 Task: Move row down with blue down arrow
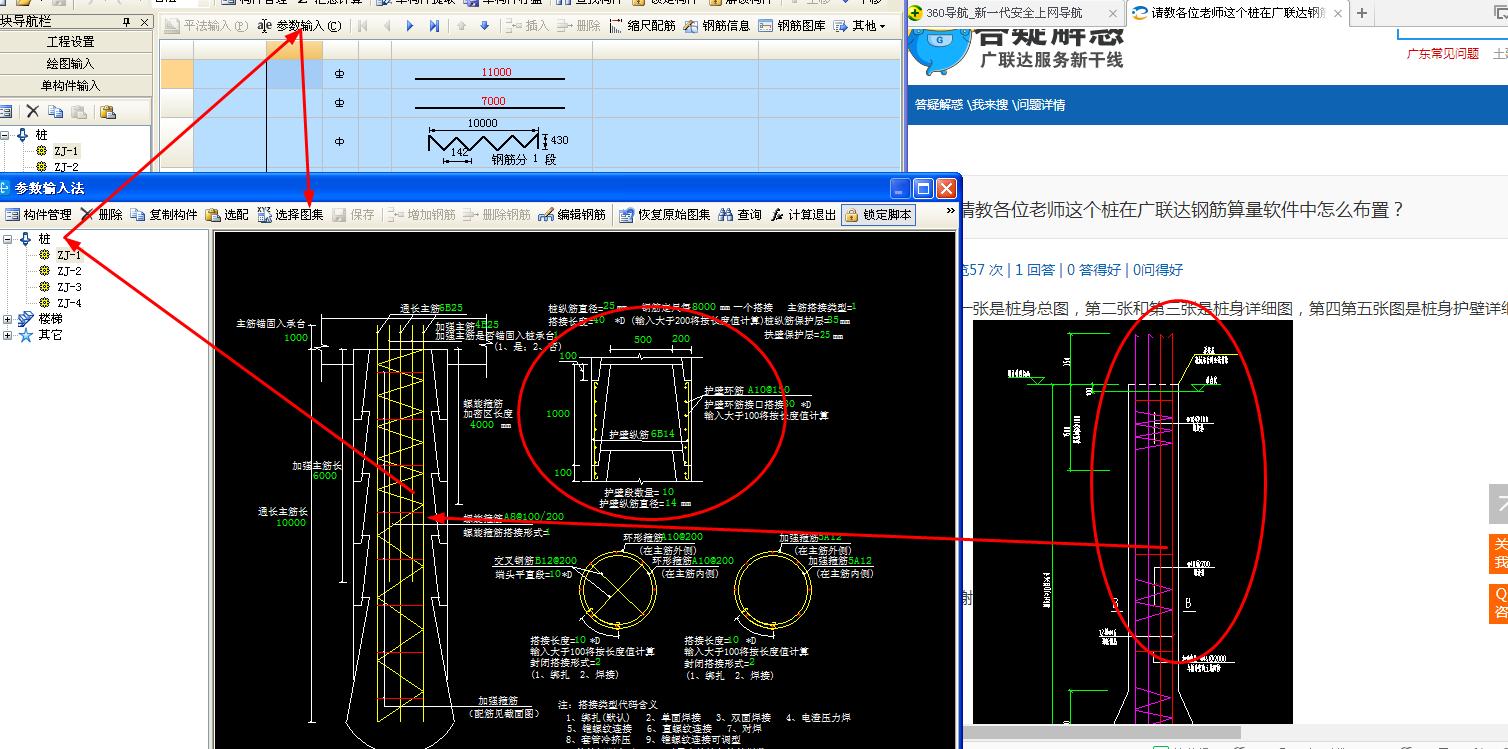coord(485,26)
